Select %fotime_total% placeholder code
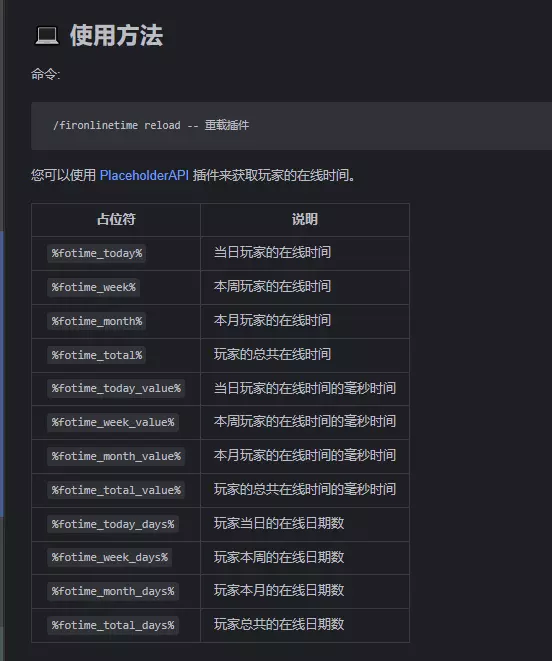 click(97, 355)
